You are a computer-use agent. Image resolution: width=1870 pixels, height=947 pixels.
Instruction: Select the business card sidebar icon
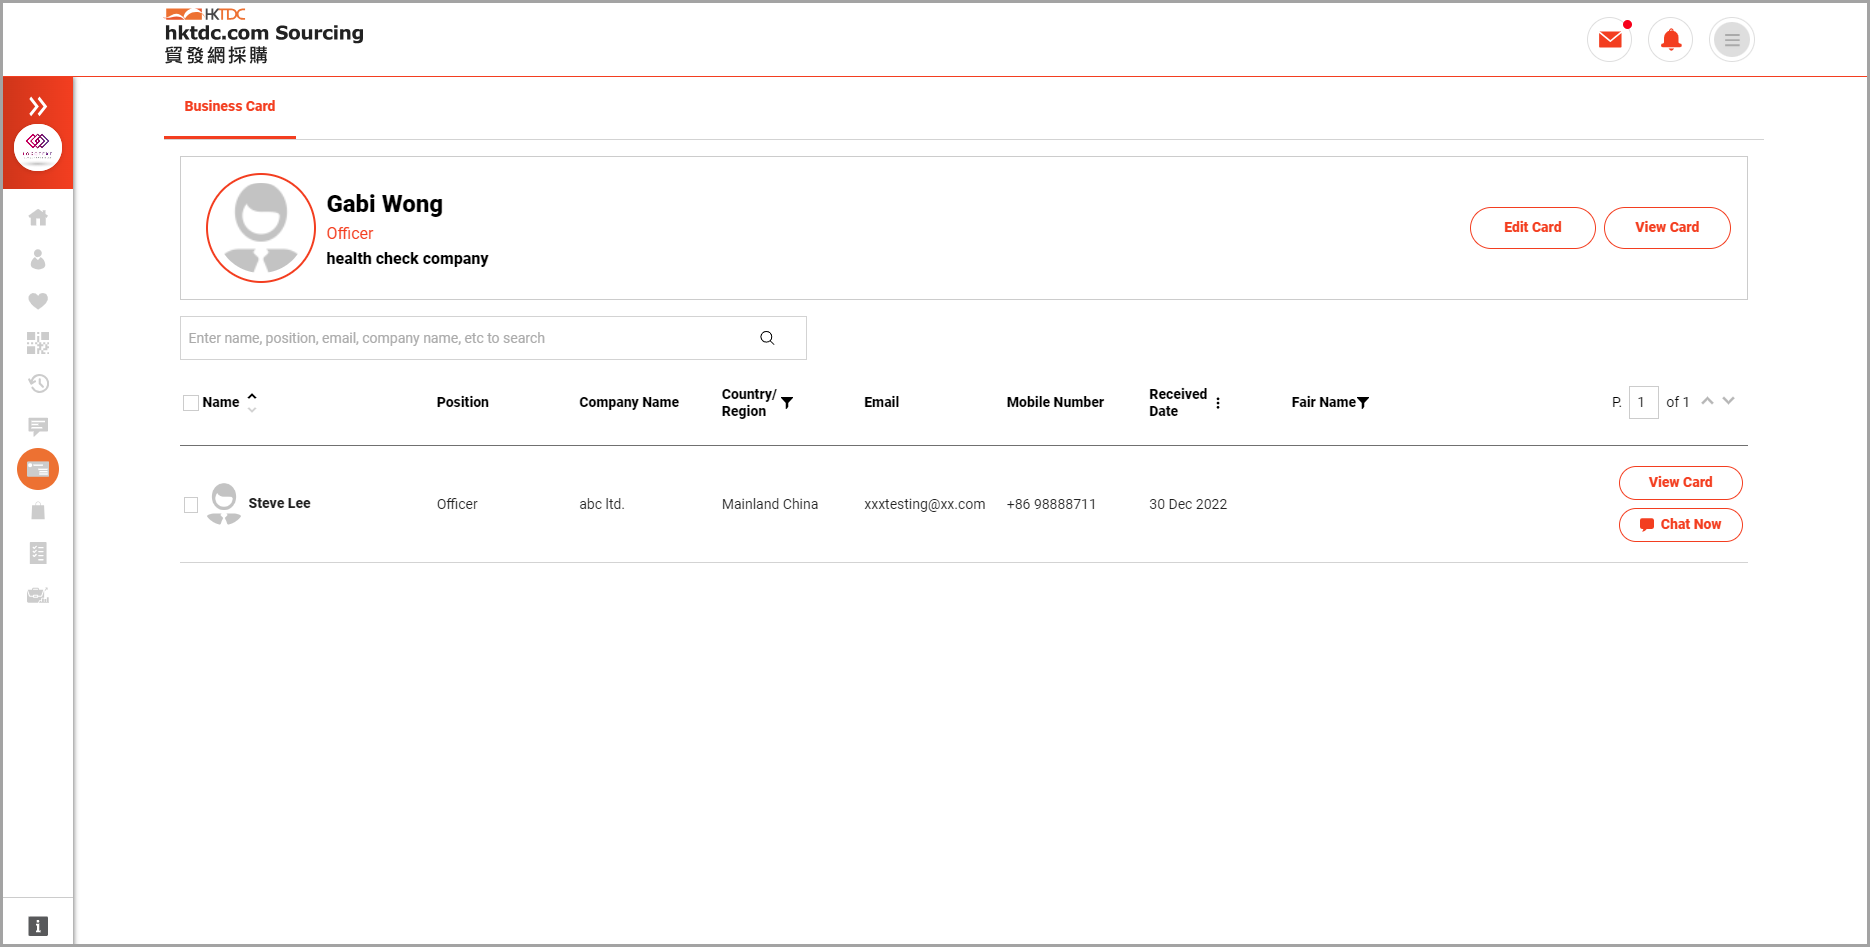coord(38,469)
